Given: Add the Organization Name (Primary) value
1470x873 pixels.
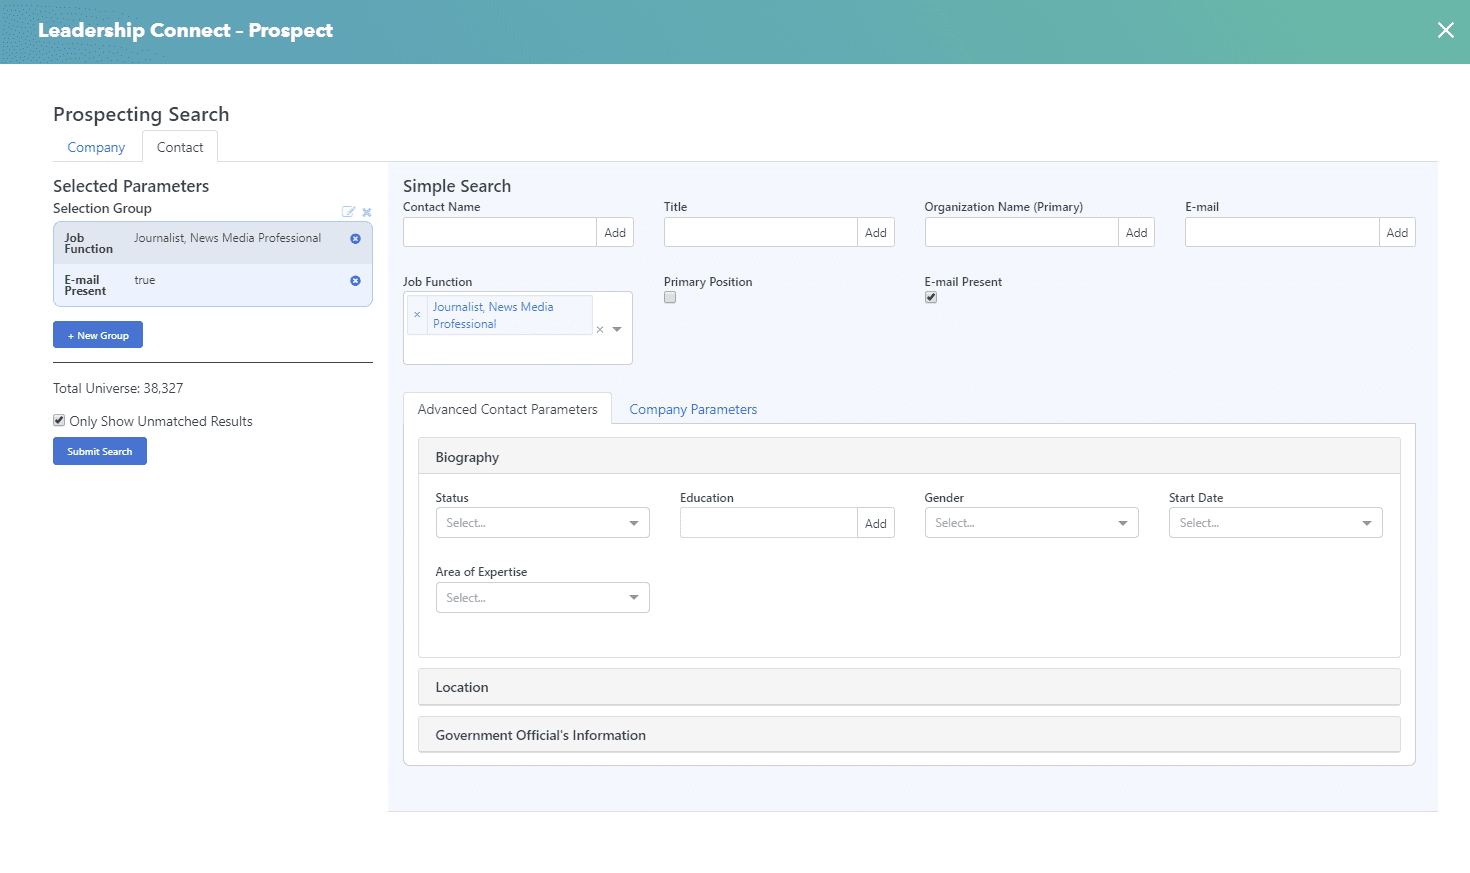Looking at the screenshot, I should tap(1136, 232).
